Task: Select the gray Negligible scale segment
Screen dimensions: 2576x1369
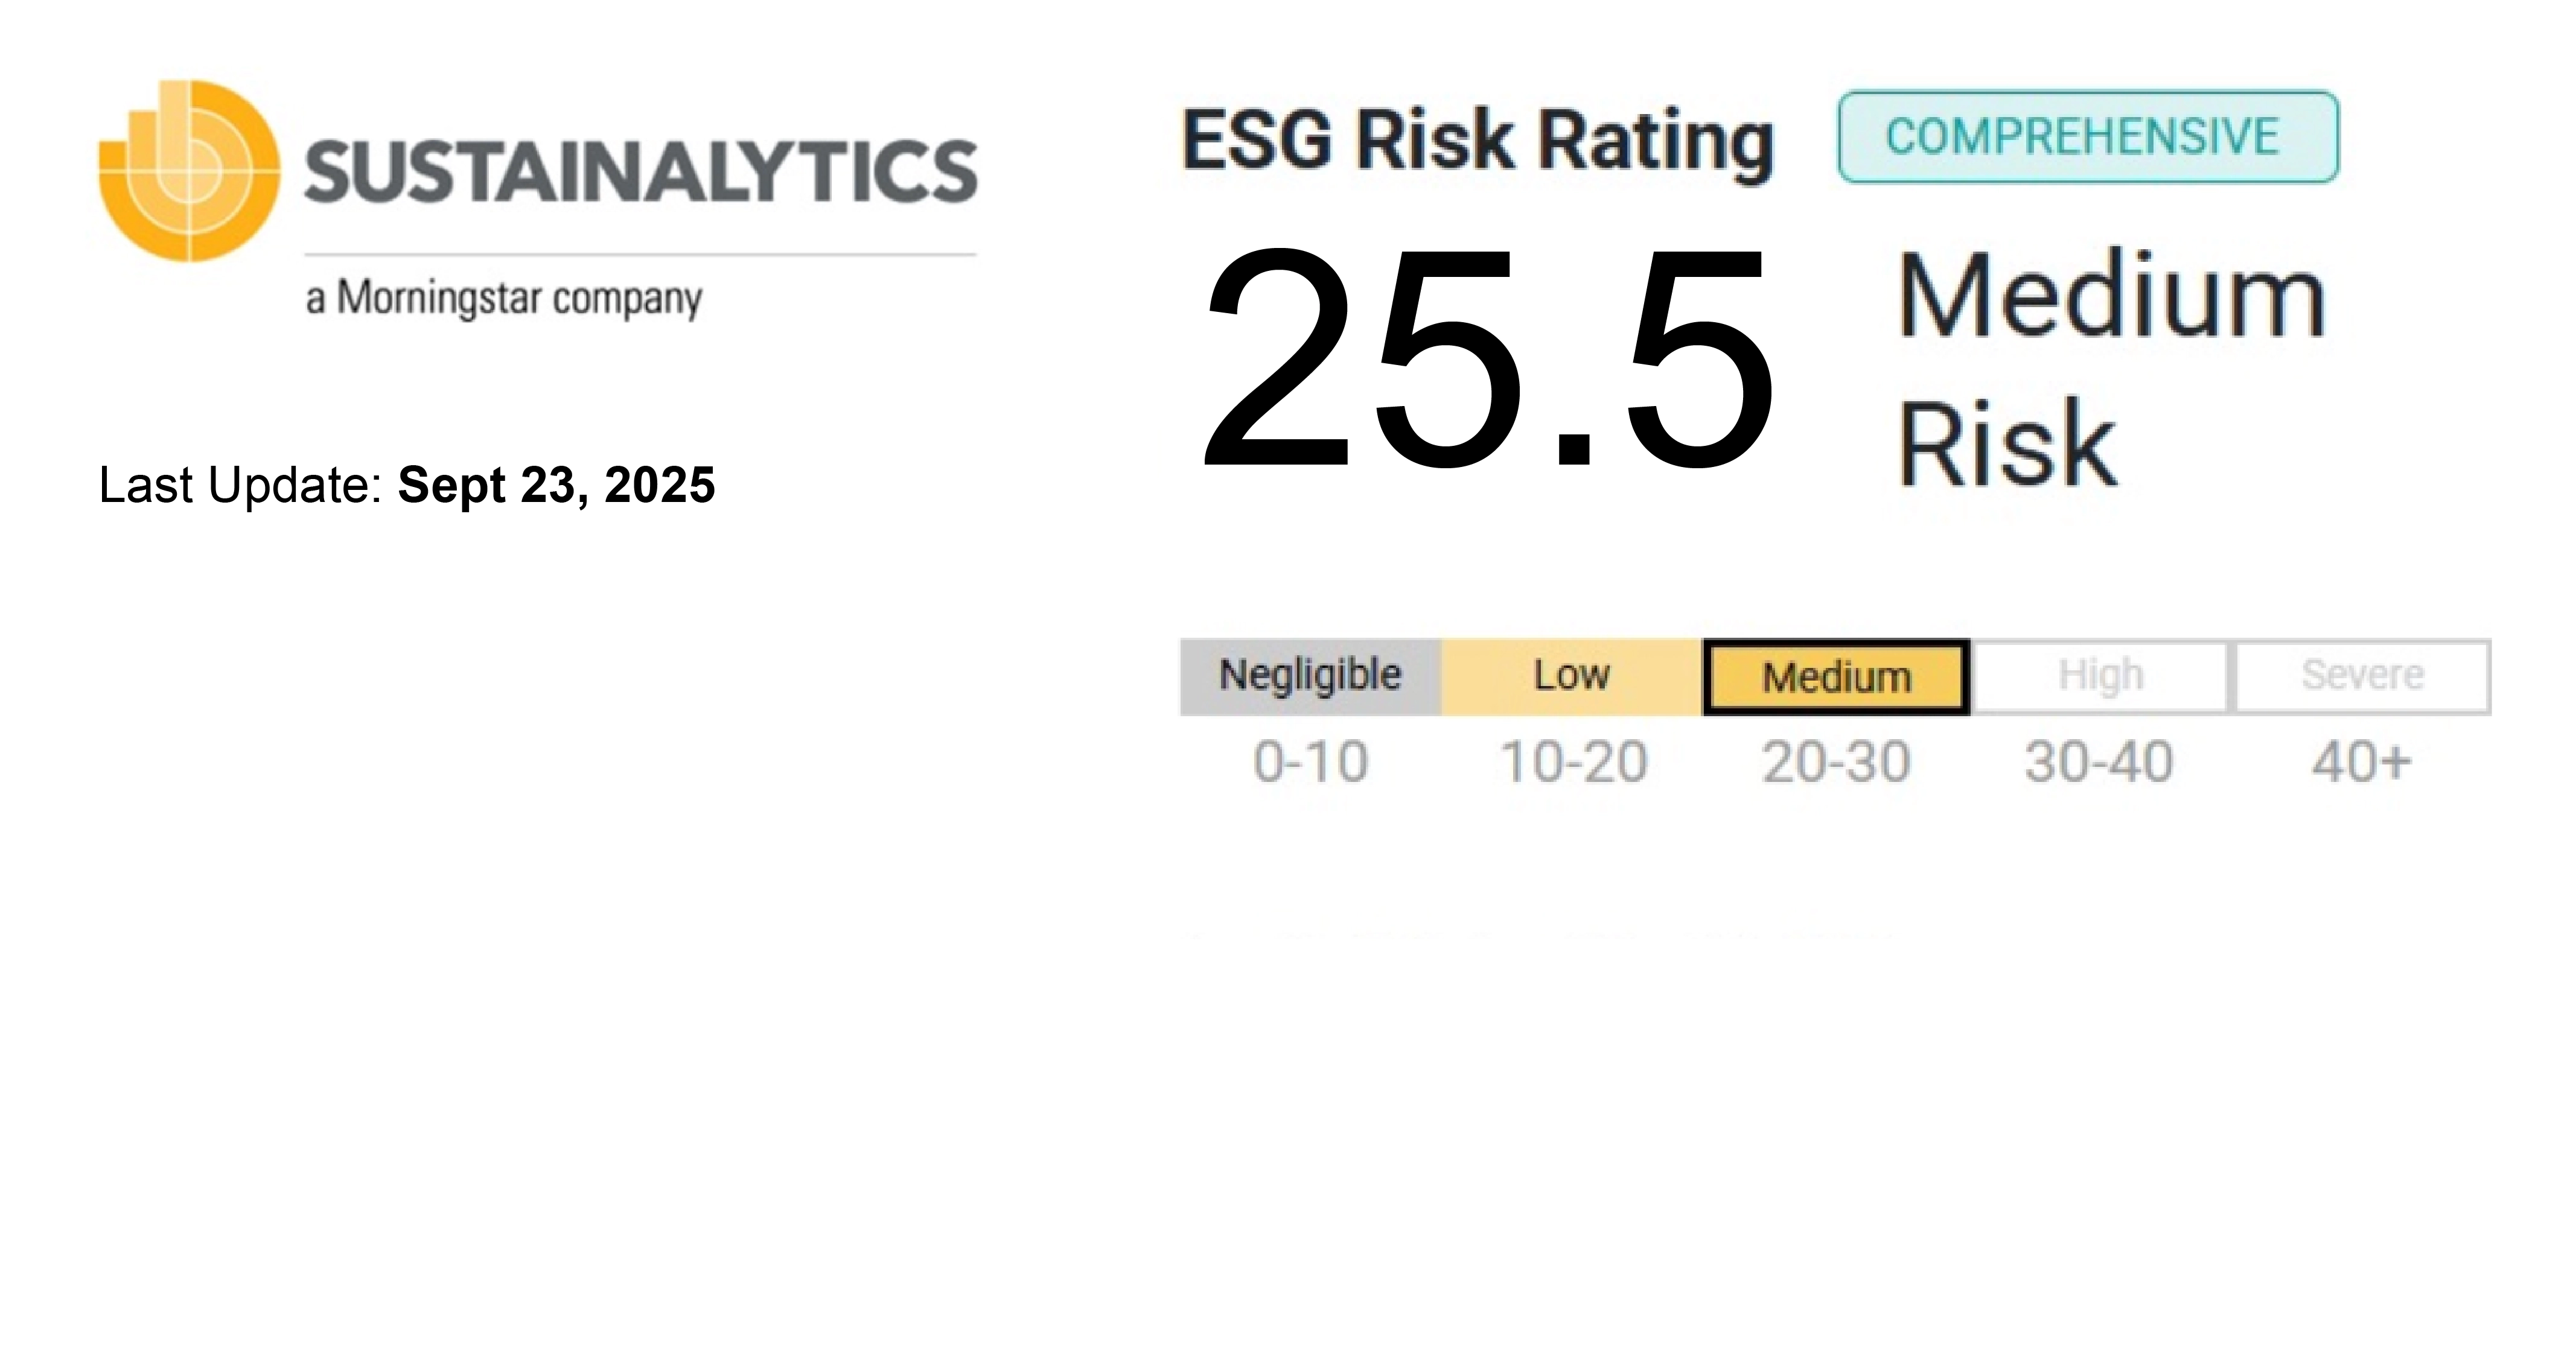Action: coord(1310,676)
